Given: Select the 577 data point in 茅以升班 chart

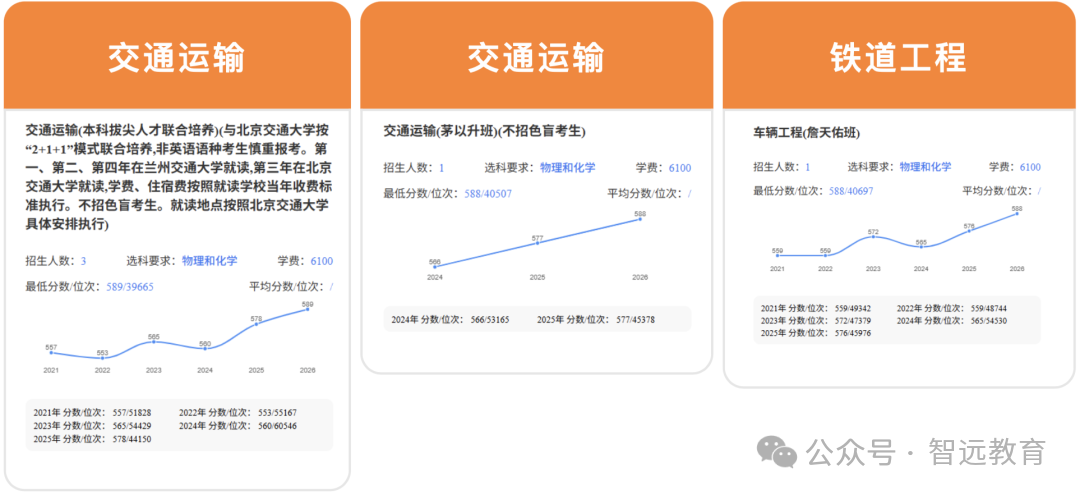Looking at the screenshot, I should pyautogui.click(x=537, y=243).
